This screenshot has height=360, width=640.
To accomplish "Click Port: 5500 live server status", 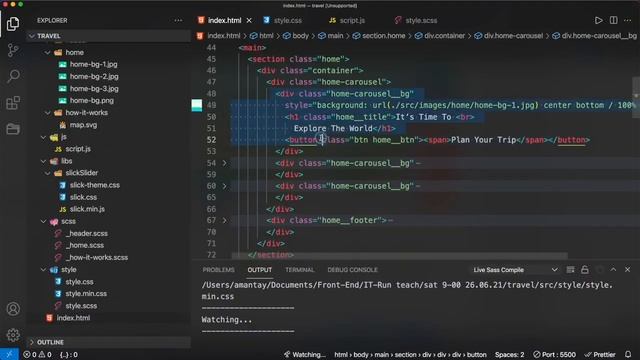I will (554, 355).
